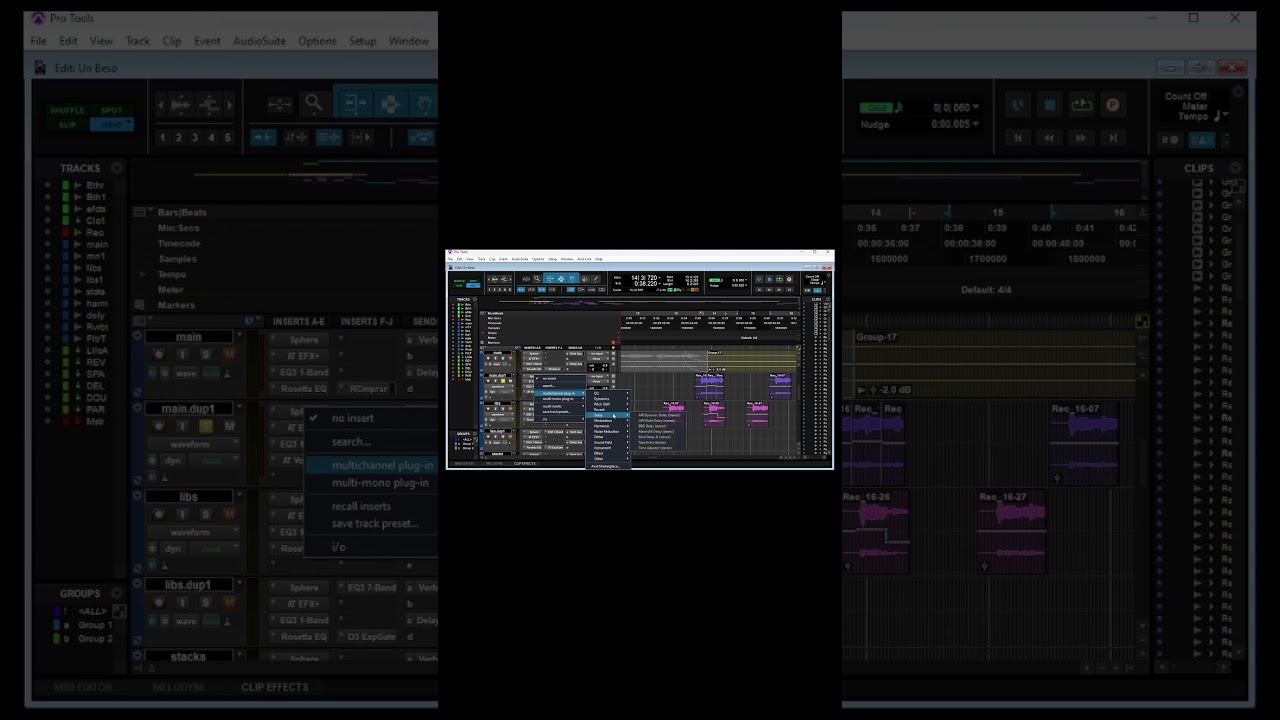This screenshot has height=720, width=1280.
Task: Click the transport Record button
Action: coord(789,279)
